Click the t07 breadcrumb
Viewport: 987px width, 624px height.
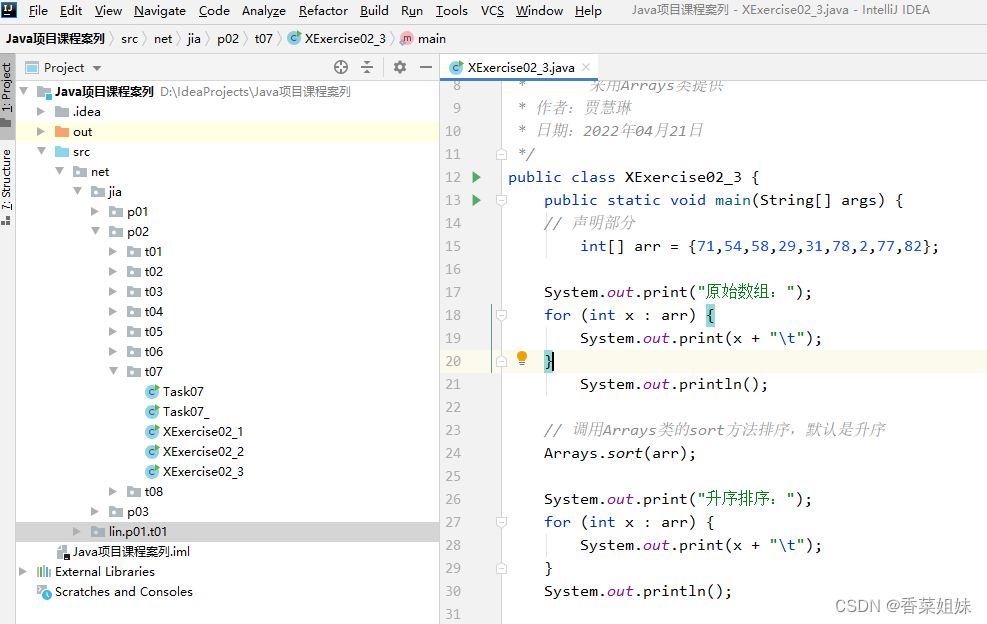[x=263, y=39]
